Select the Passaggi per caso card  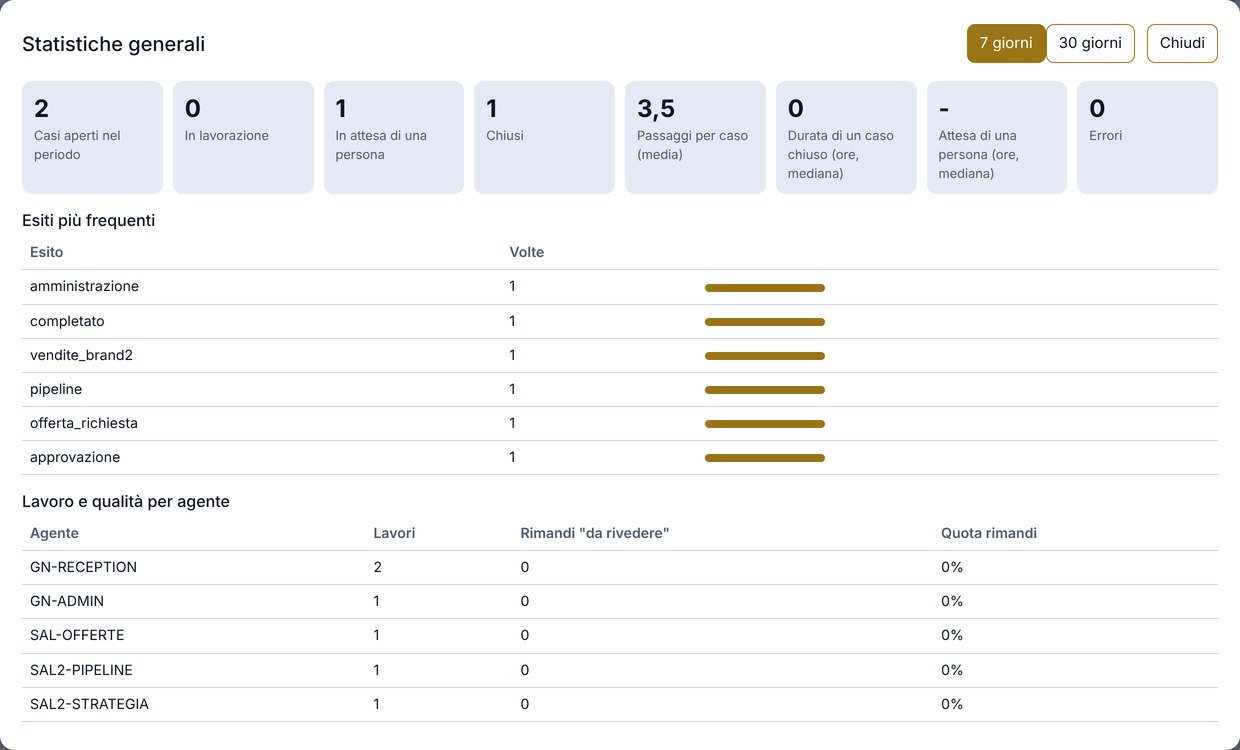[x=695, y=137]
